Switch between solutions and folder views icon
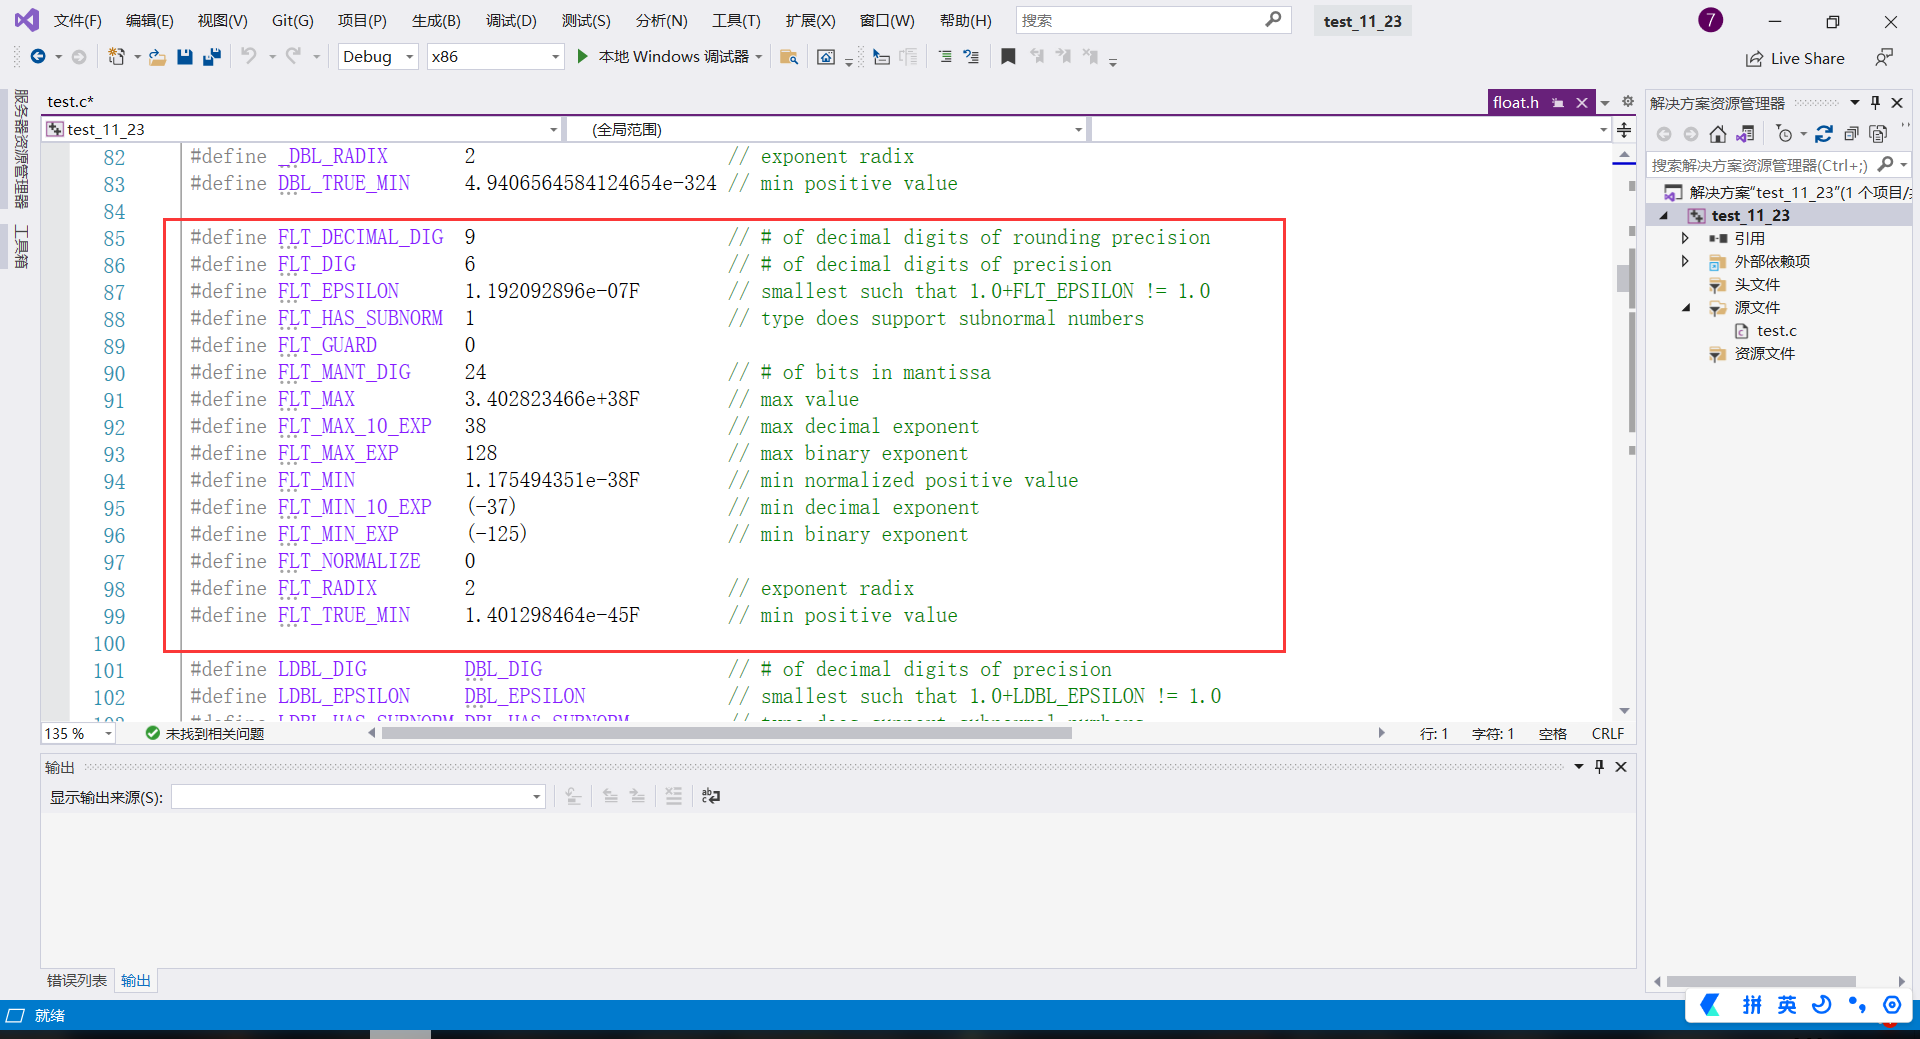The image size is (1920, 1039). 1746,134
